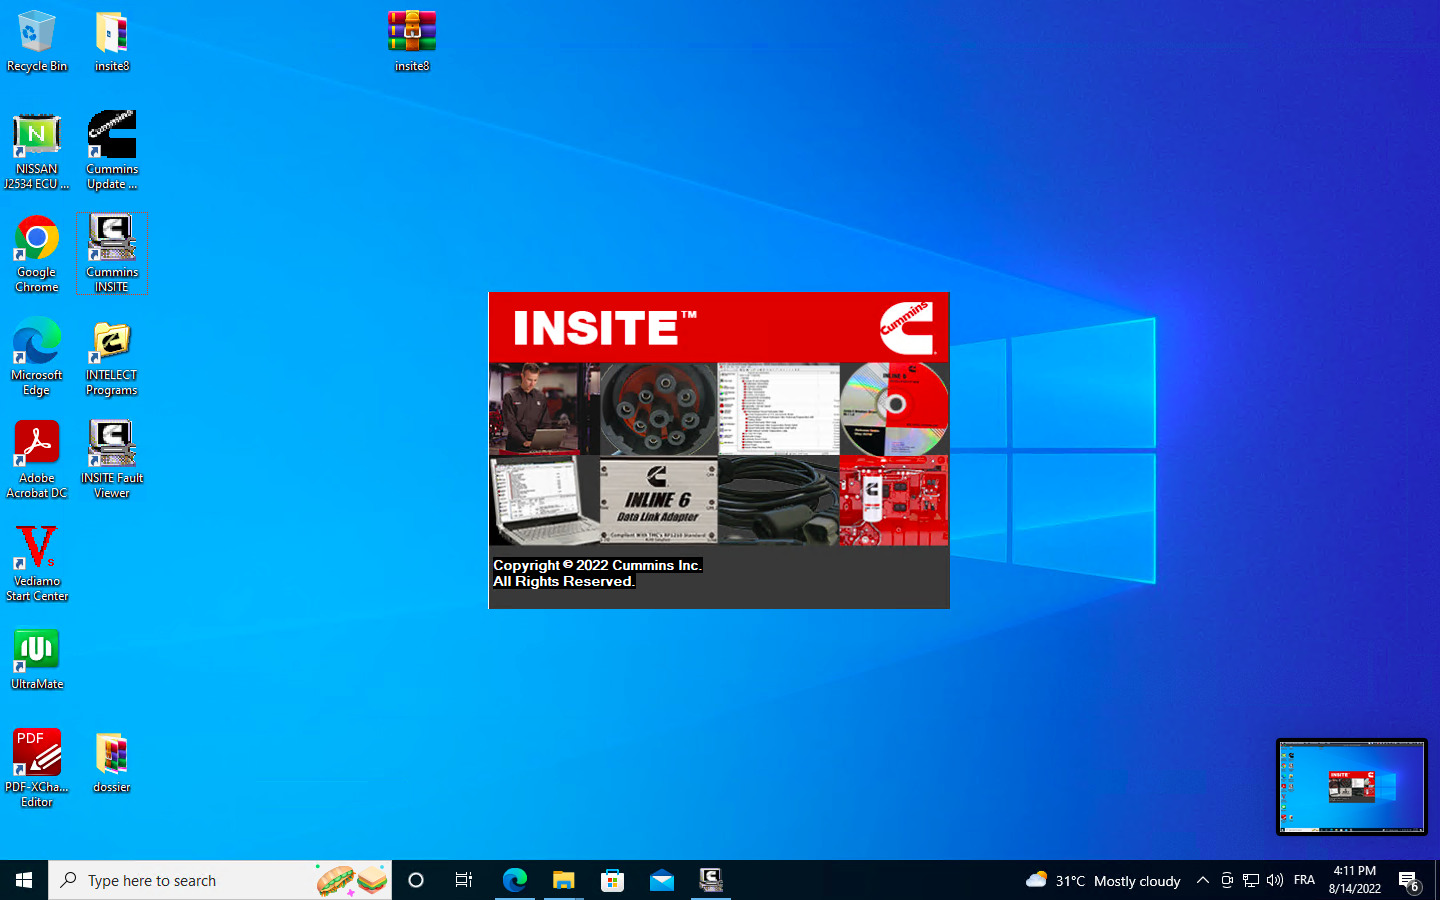The height and width of the screenshot is (900, 1440).
Task: Open the network tray icon
Action: coord(1251,880)
